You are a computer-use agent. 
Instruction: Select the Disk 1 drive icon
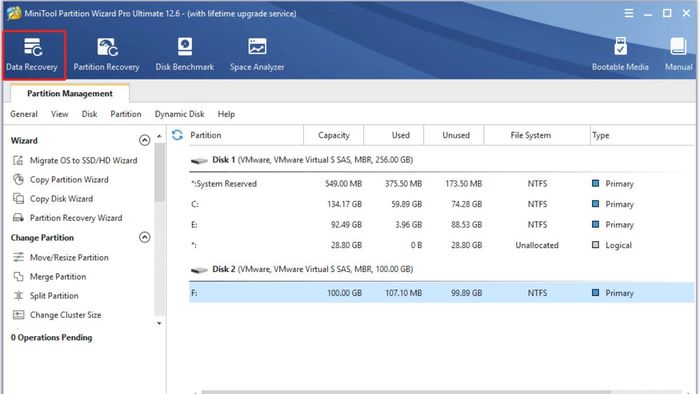point(199,161)
